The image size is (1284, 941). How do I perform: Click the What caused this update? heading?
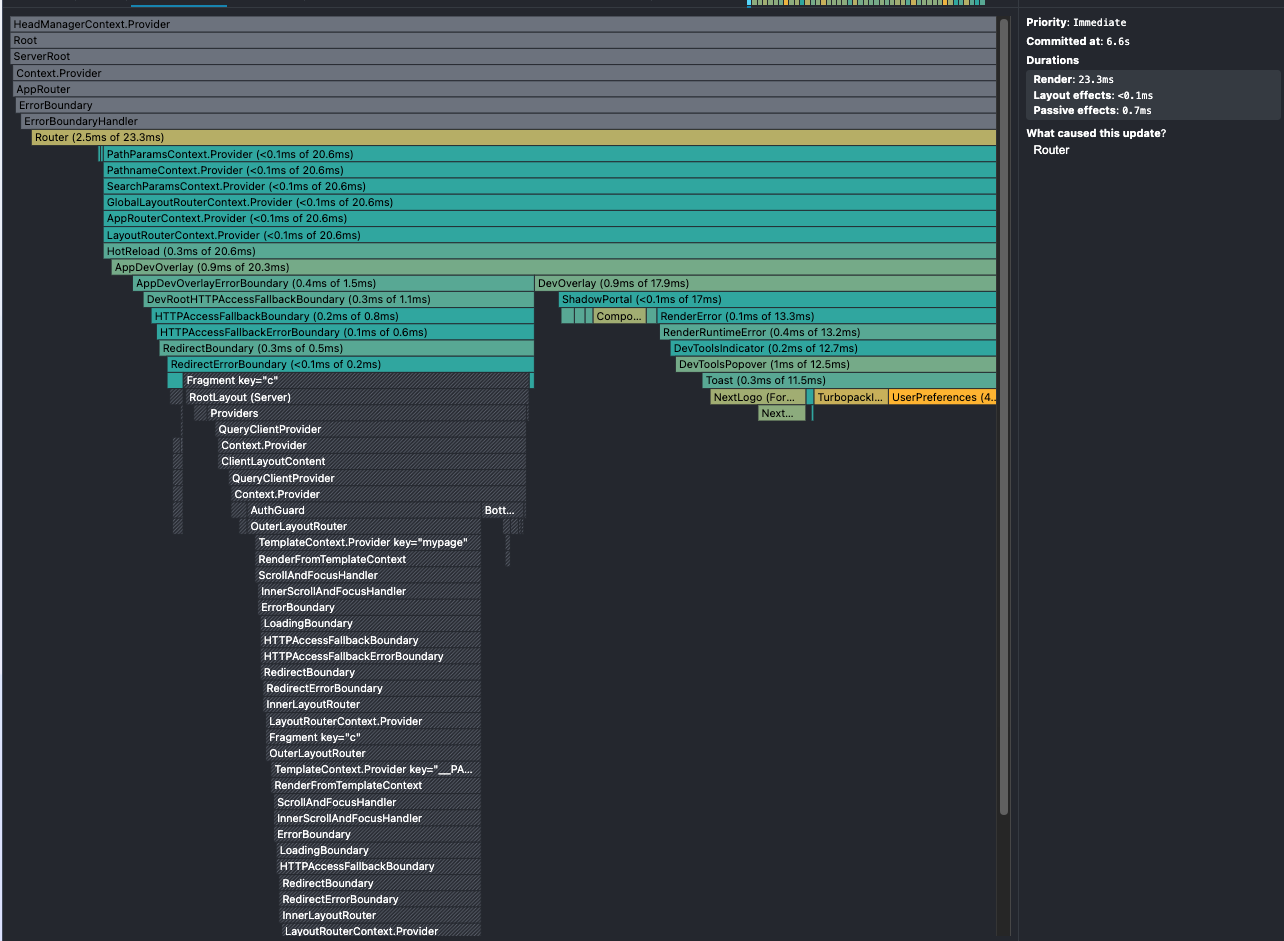[1096, 133]
